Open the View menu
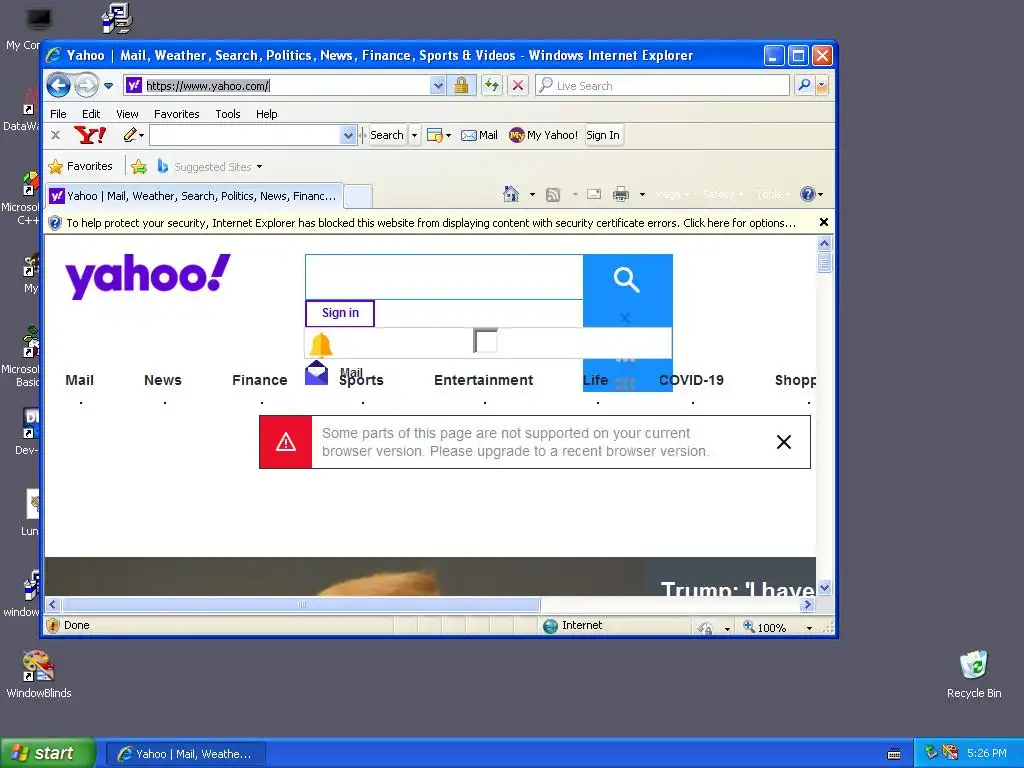Image resolution: width=1024 pixels, height=768 pixels. (x=127, y=114)
